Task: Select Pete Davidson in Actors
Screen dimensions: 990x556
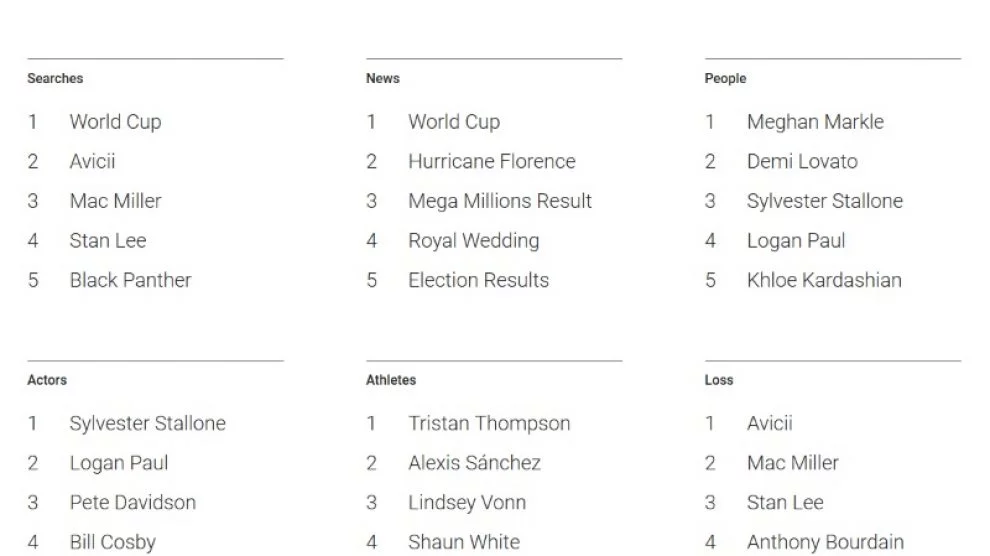Action: [x=133, y=503]
